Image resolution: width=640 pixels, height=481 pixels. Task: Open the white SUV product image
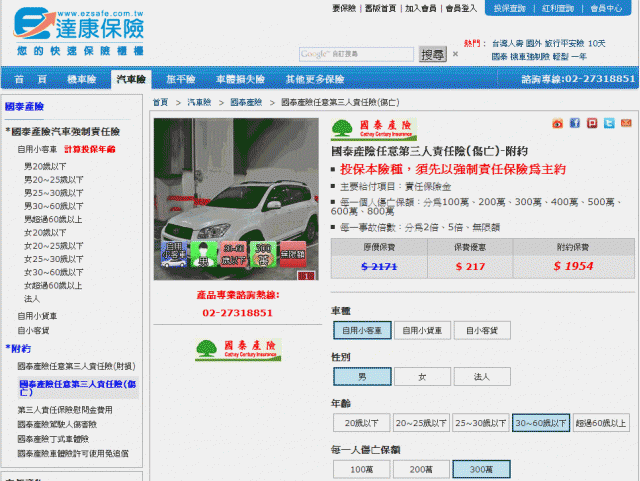click(x=236, y=199)
